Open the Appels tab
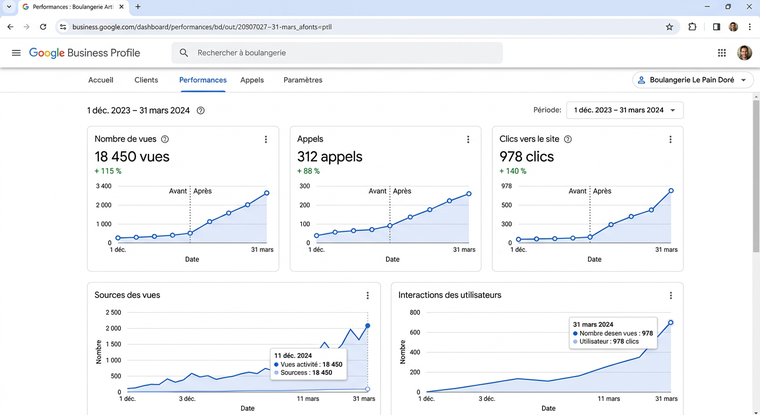 tap(252, 80)
